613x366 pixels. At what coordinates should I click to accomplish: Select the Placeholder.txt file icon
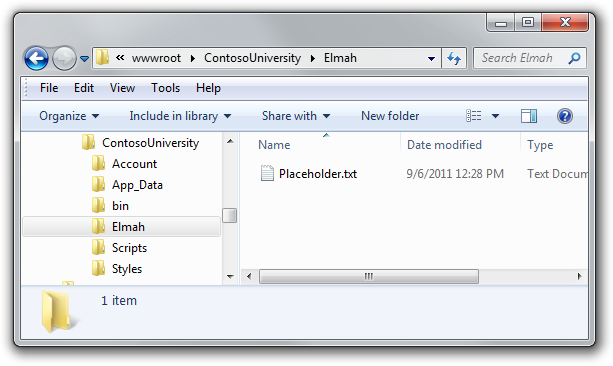tap(267, 174)
